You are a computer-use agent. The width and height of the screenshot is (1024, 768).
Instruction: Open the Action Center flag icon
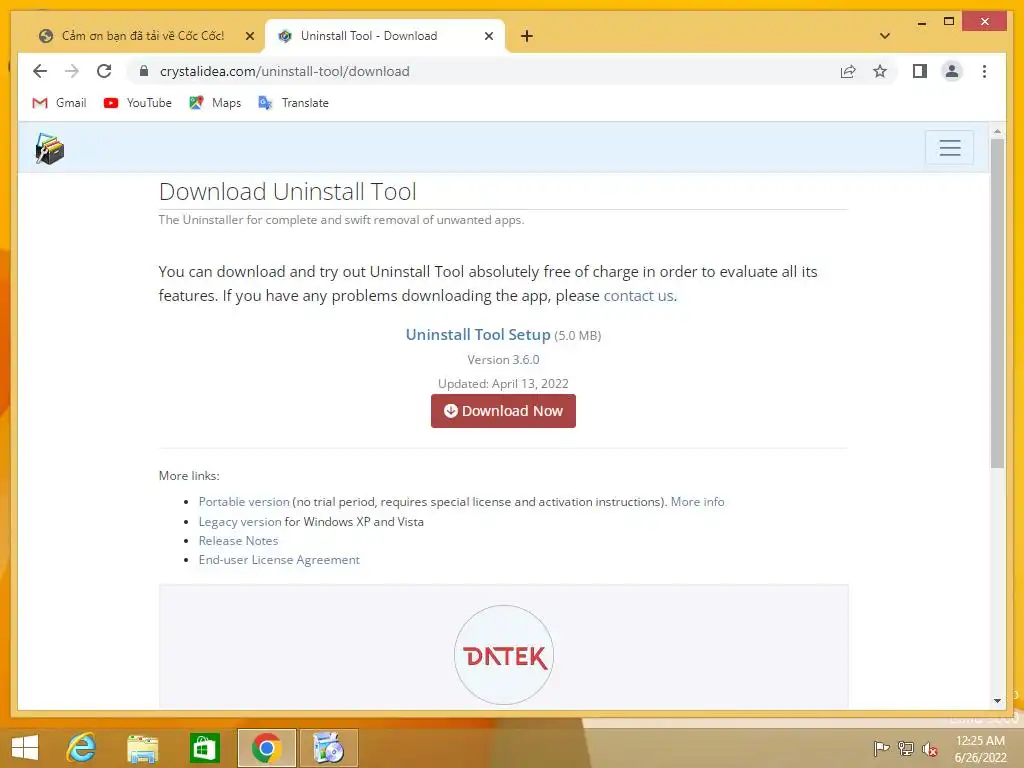coord(881,748)
